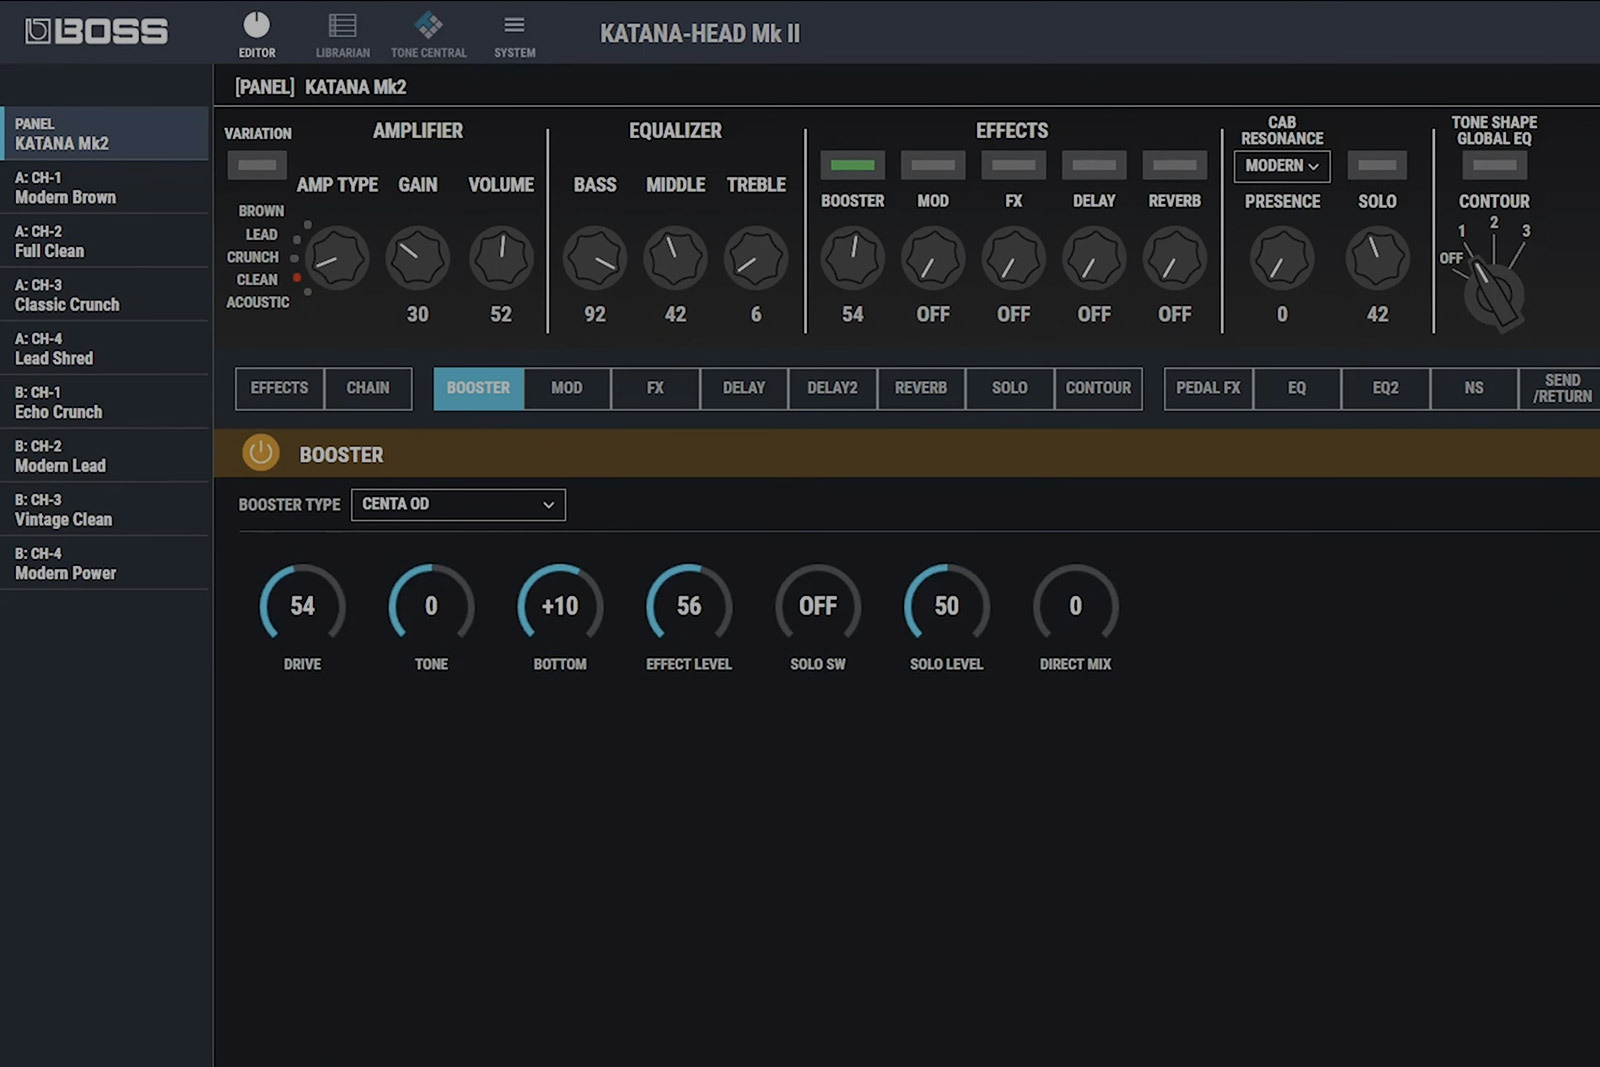
Task: Select the FX tab
Action: [x=655, y=388]
